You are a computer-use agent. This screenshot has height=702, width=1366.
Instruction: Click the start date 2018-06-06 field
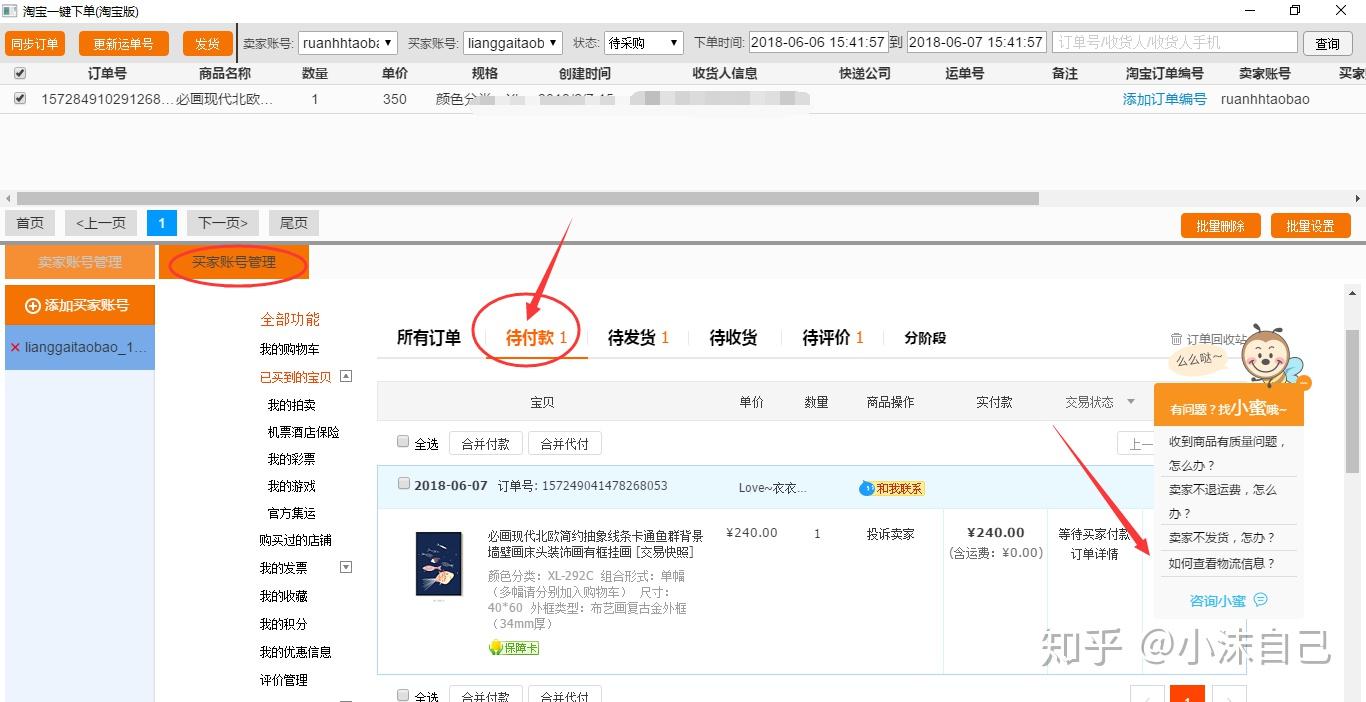coord(817,43)
